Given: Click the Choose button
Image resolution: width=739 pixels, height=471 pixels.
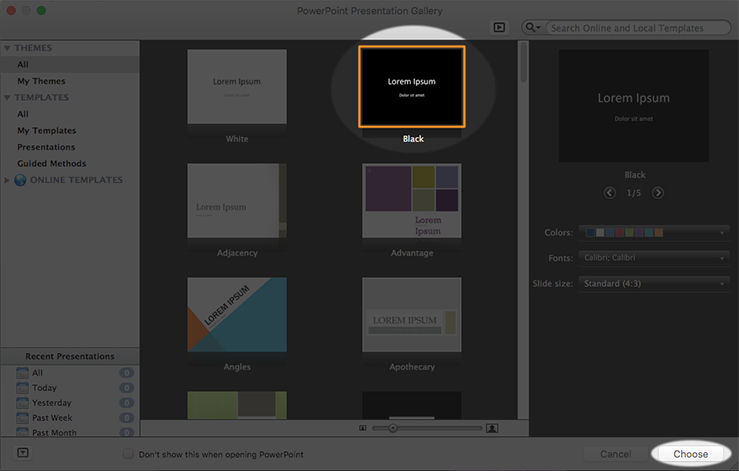Looking at the screenshot, I should coord(690,454).
